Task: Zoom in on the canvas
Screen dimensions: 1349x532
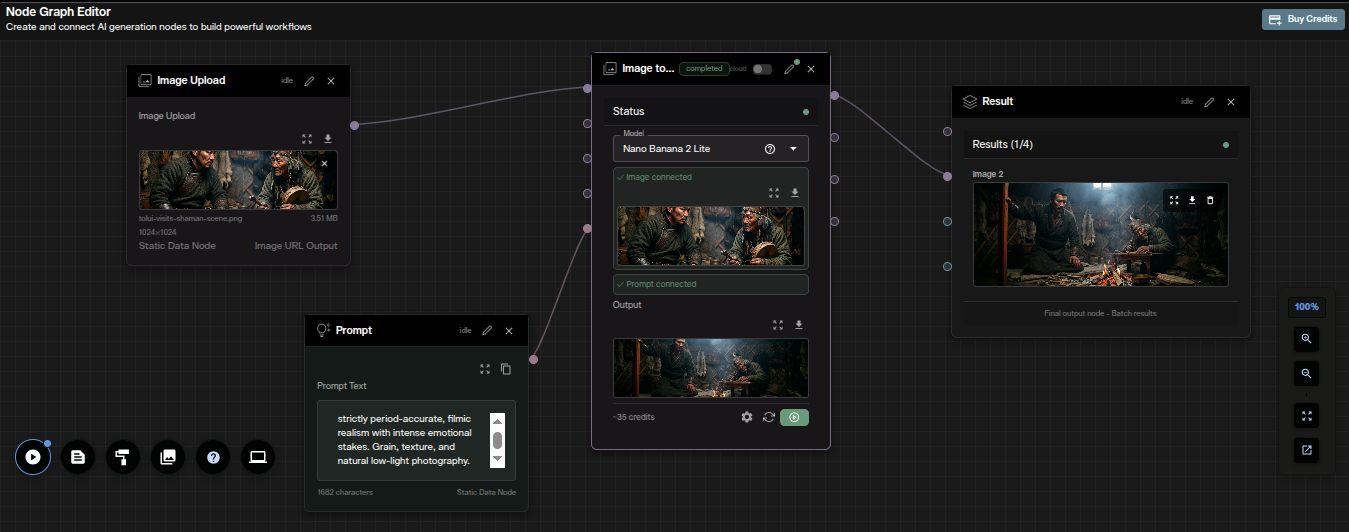Action: pyautogui.click(x=1306, y=339)
